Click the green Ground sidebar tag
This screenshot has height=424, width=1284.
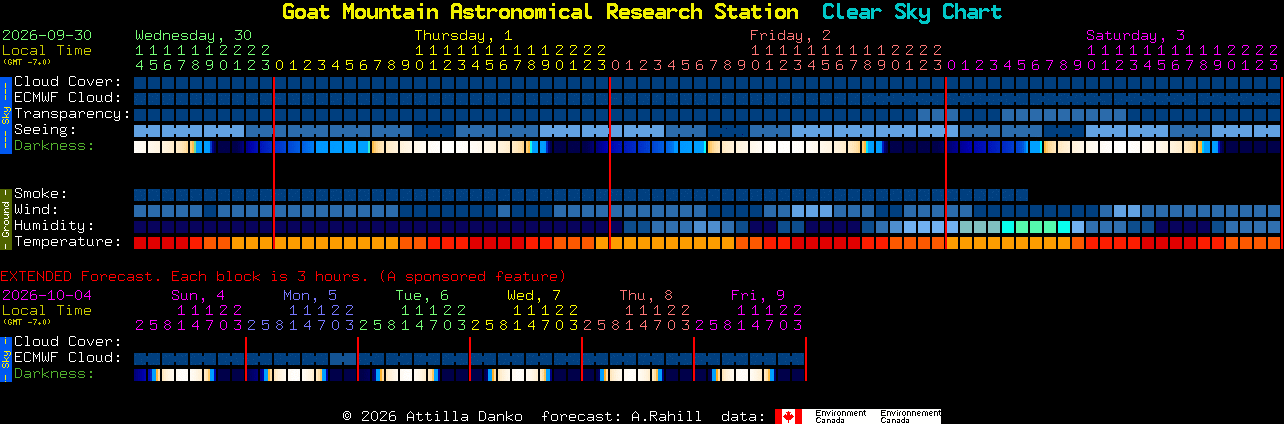[5, 218]
